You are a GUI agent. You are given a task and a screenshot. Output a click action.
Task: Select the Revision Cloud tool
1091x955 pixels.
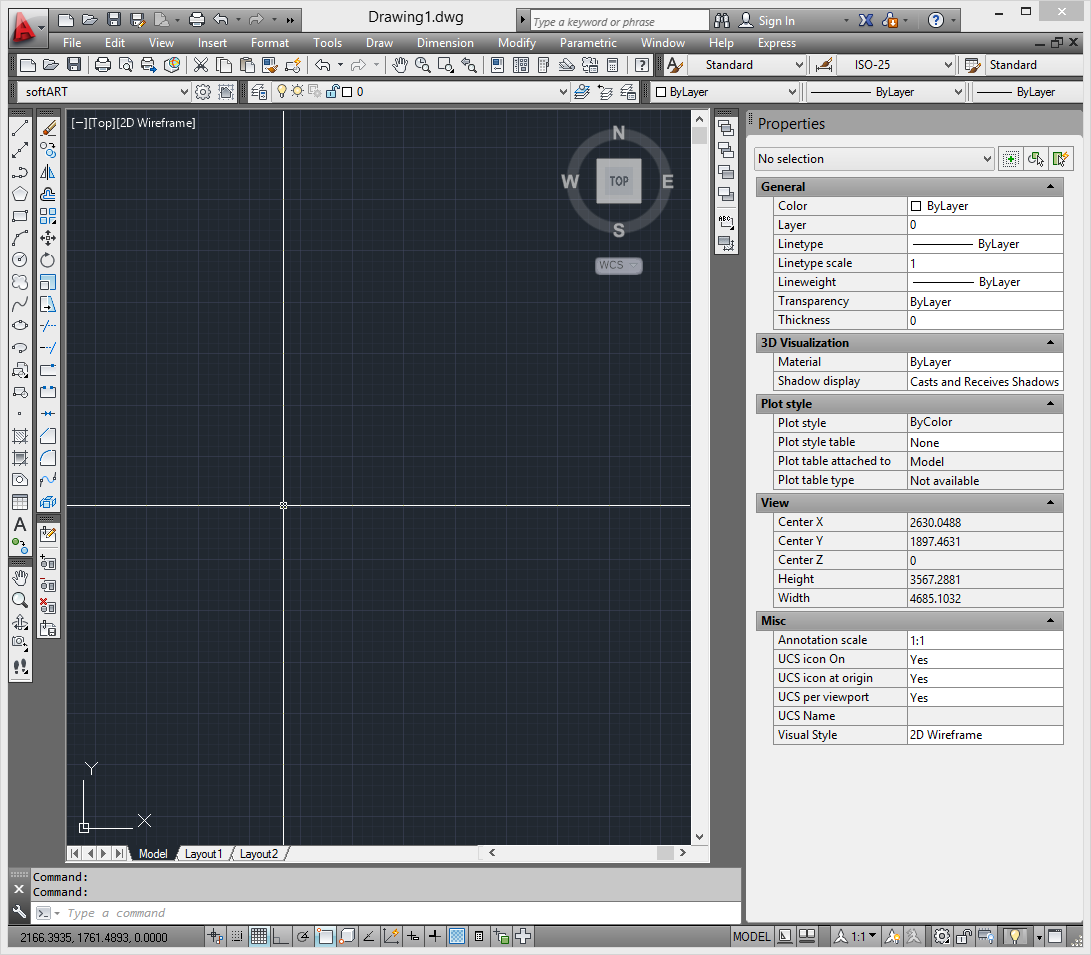[x=20, y=282]
